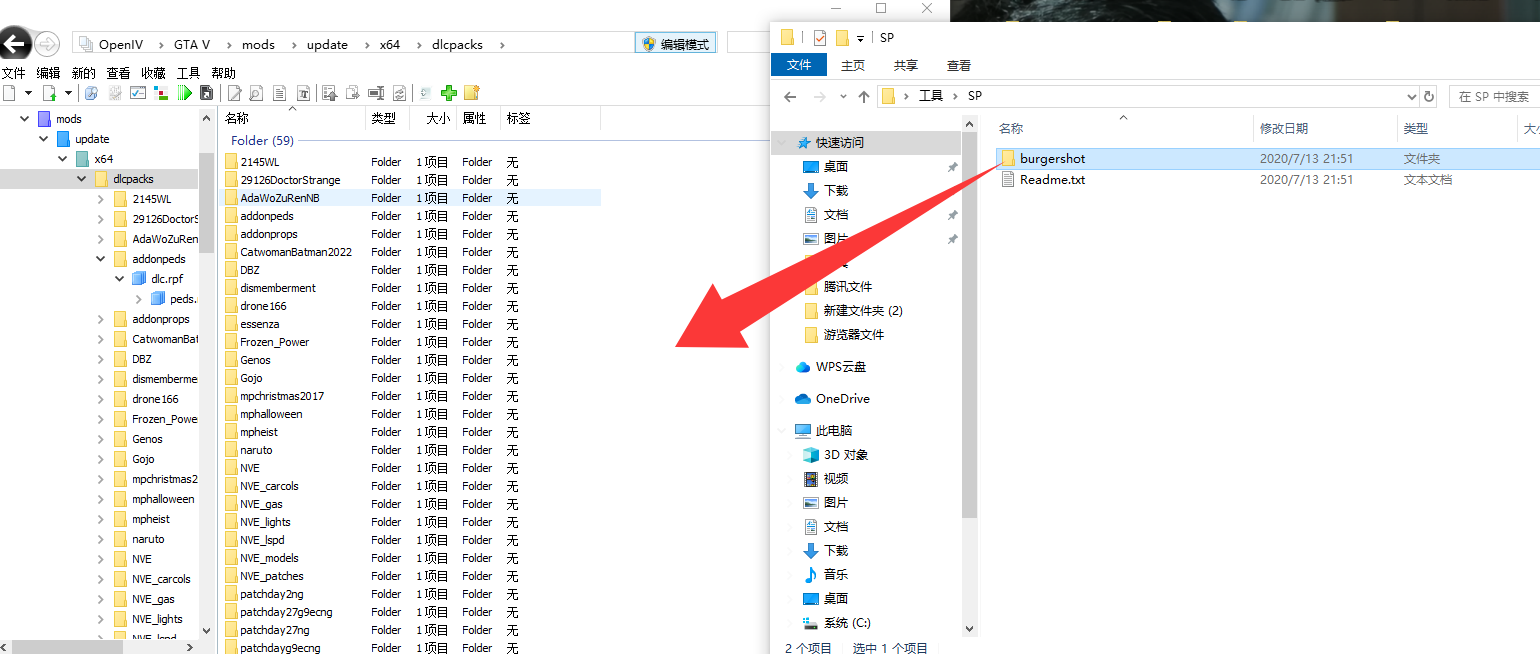
Task: Open the 编辑 menu in OpenIV
Action: coord(48,73)
